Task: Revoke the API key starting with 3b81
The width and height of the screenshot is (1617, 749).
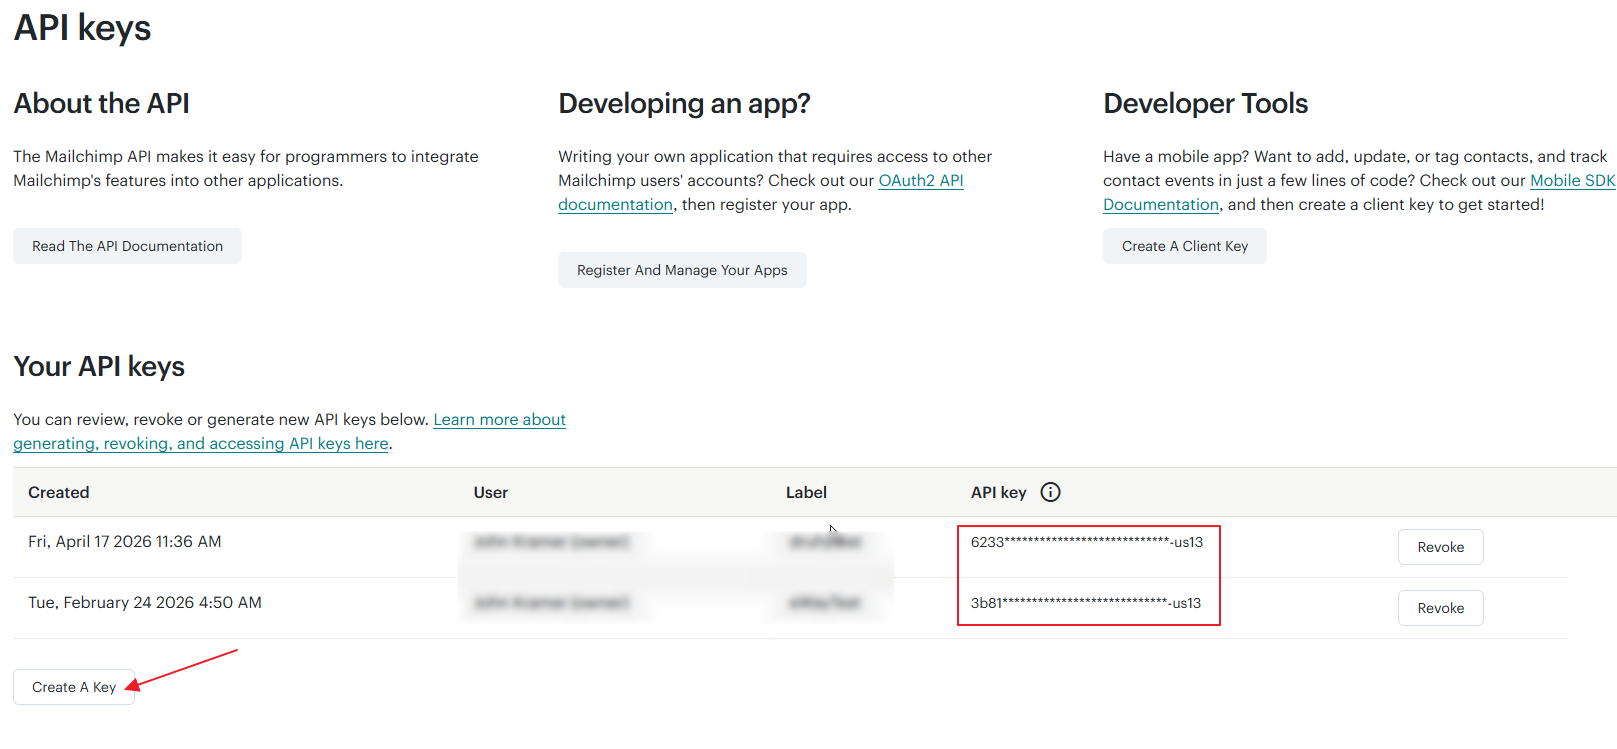Action: pos(1440,608)
